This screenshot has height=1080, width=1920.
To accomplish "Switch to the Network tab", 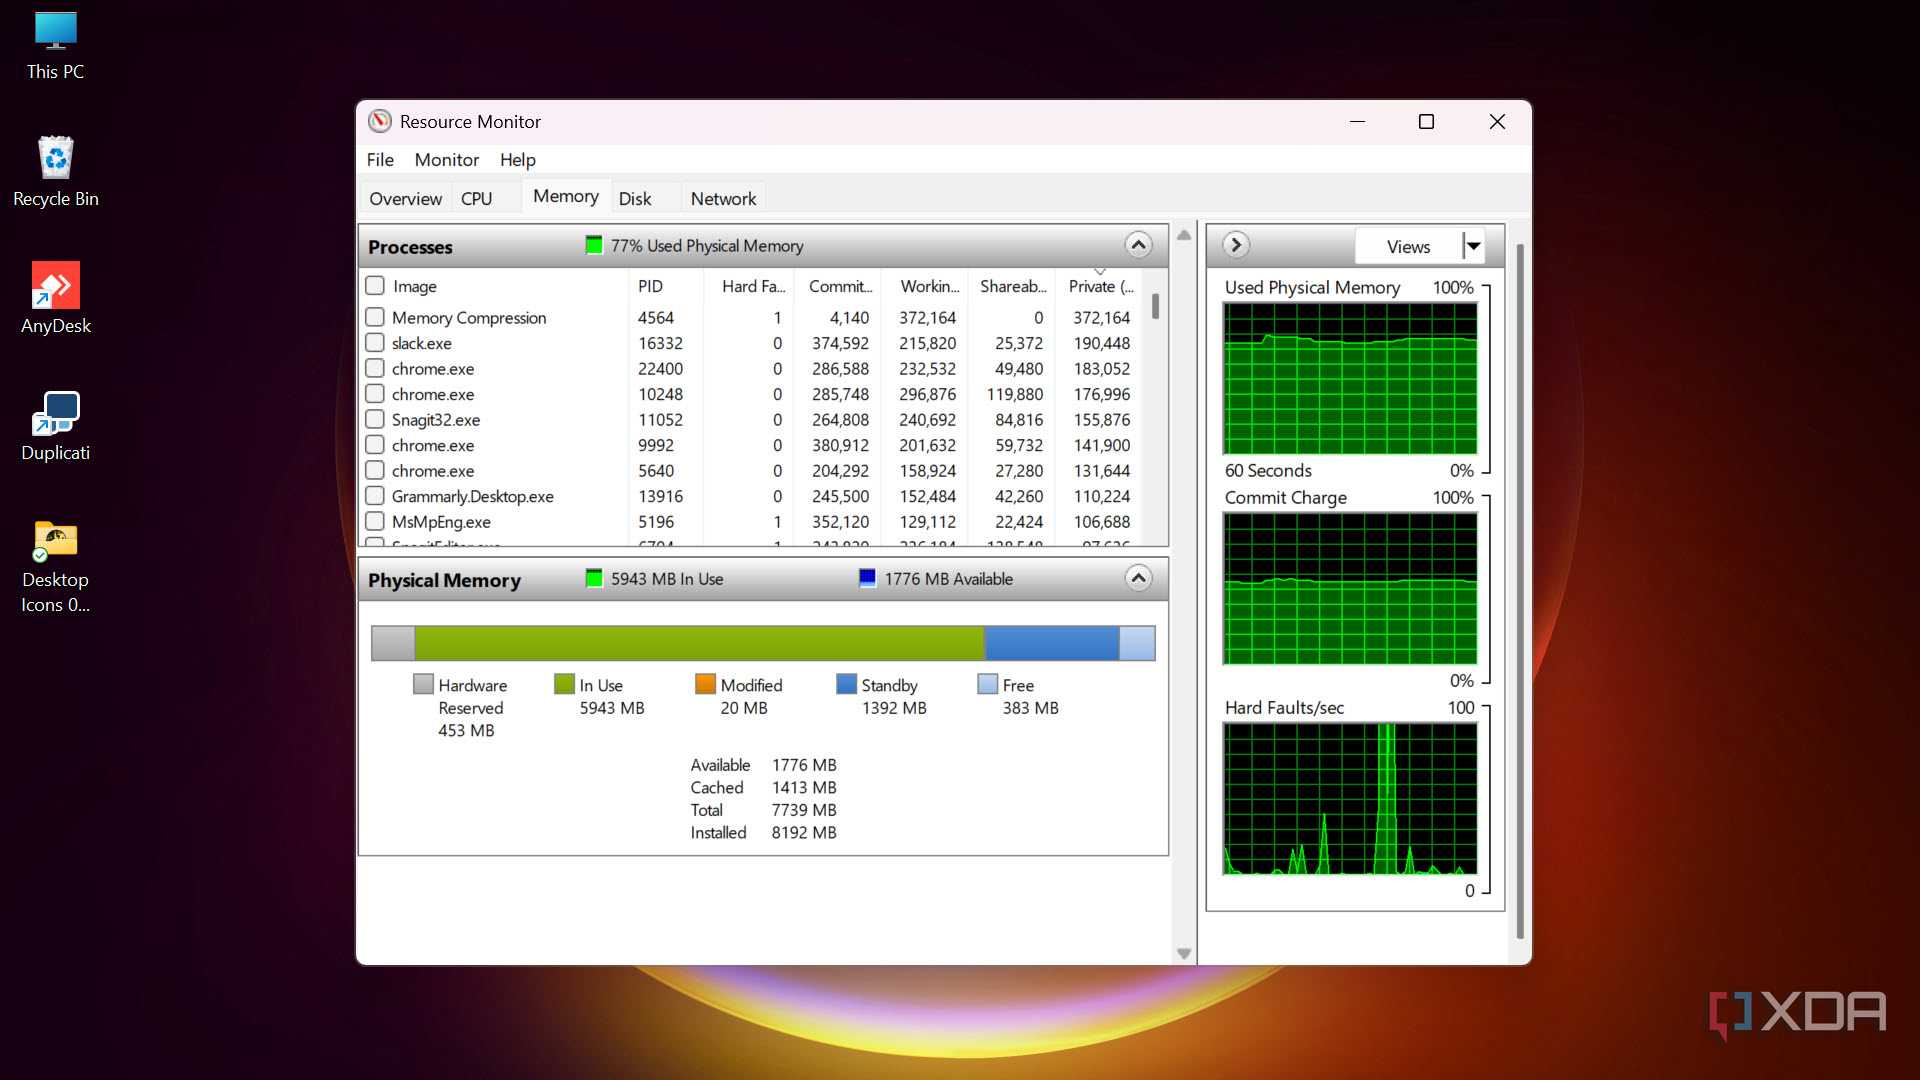I will (723, 198).
